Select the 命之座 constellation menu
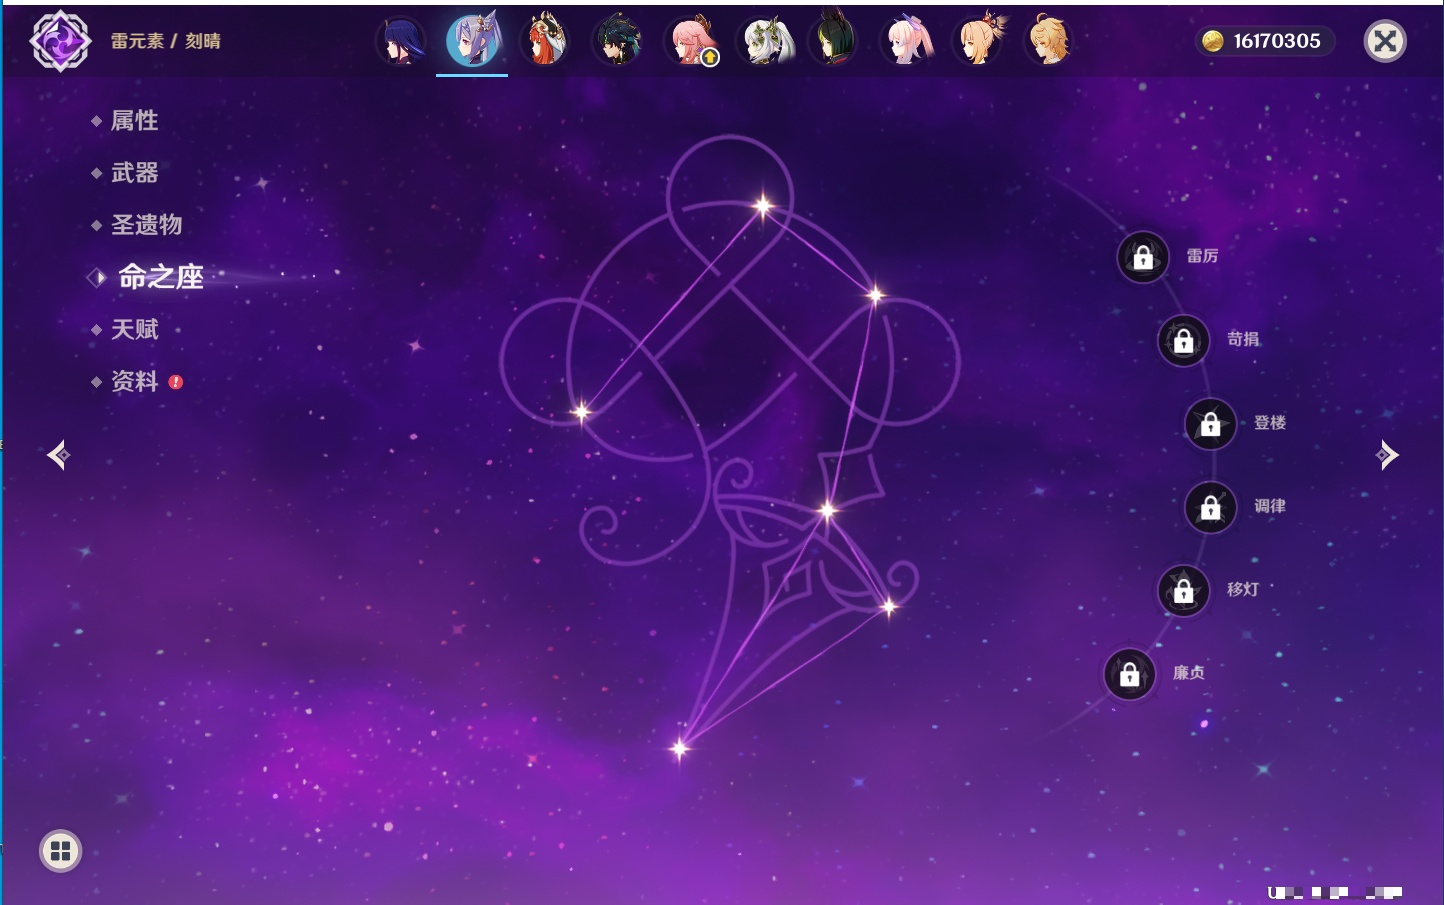This screenshot has height=905, width=1444. [x=160, y=277]
